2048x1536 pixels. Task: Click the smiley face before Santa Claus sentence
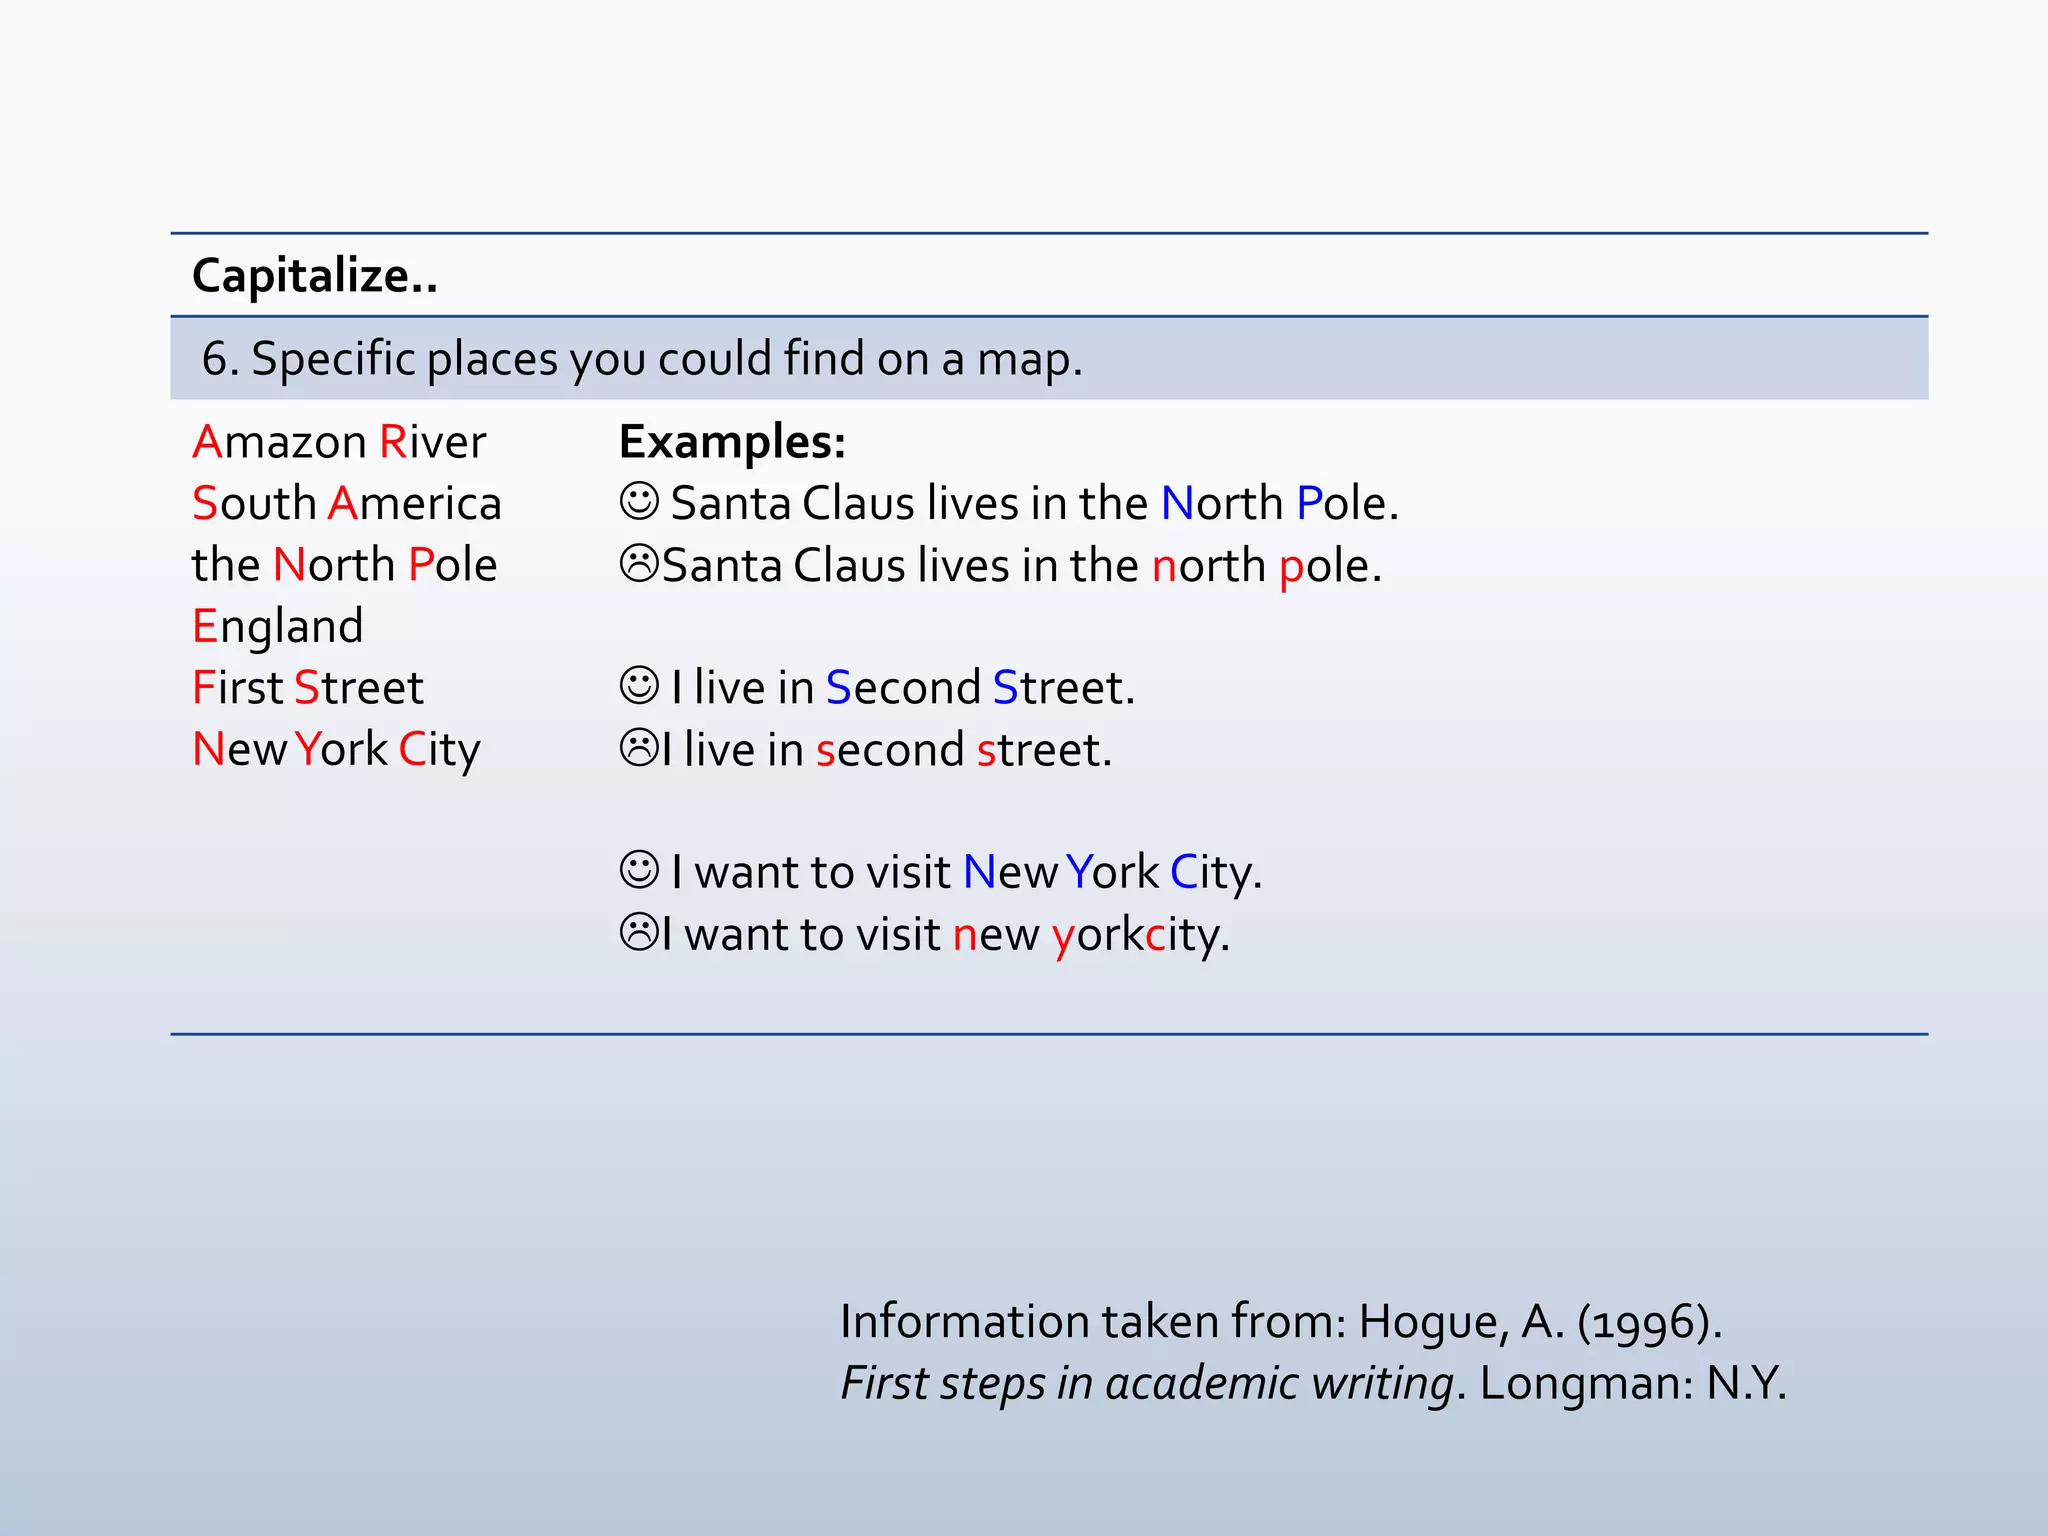(x=639, y=501)
